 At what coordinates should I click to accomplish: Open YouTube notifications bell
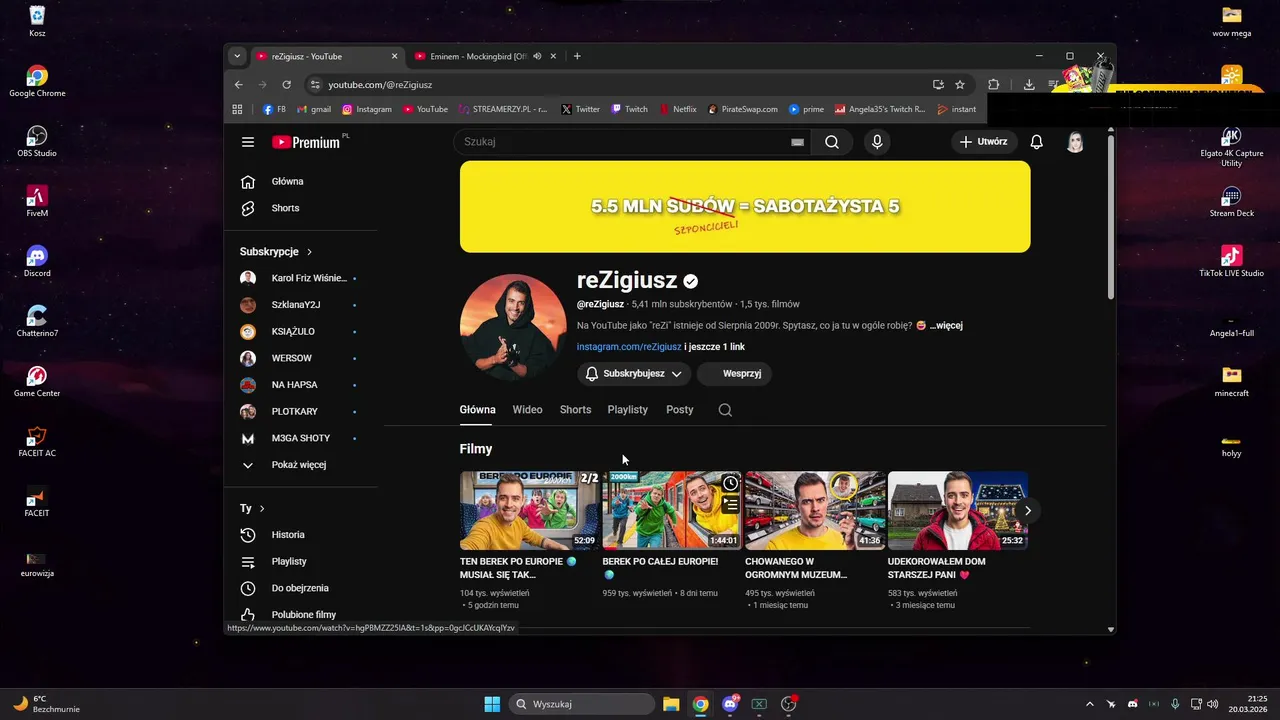tap(1036, 142)
